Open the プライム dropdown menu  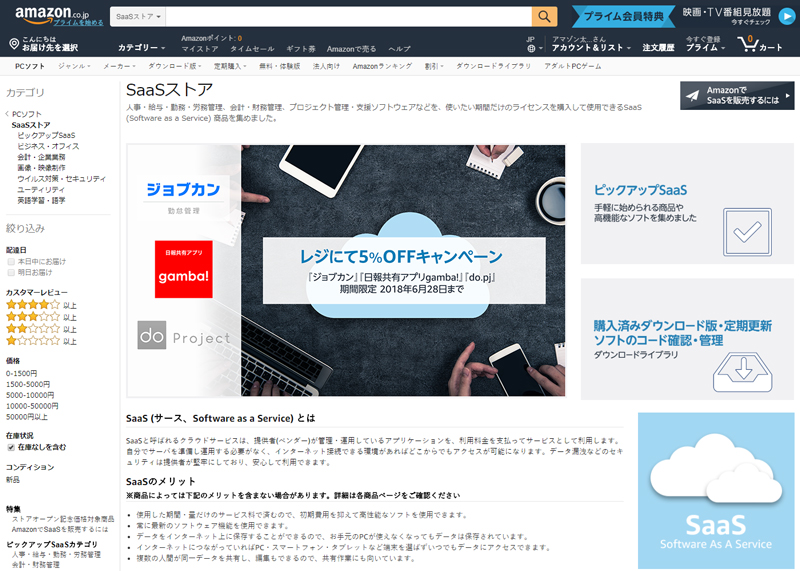(705, 47)
